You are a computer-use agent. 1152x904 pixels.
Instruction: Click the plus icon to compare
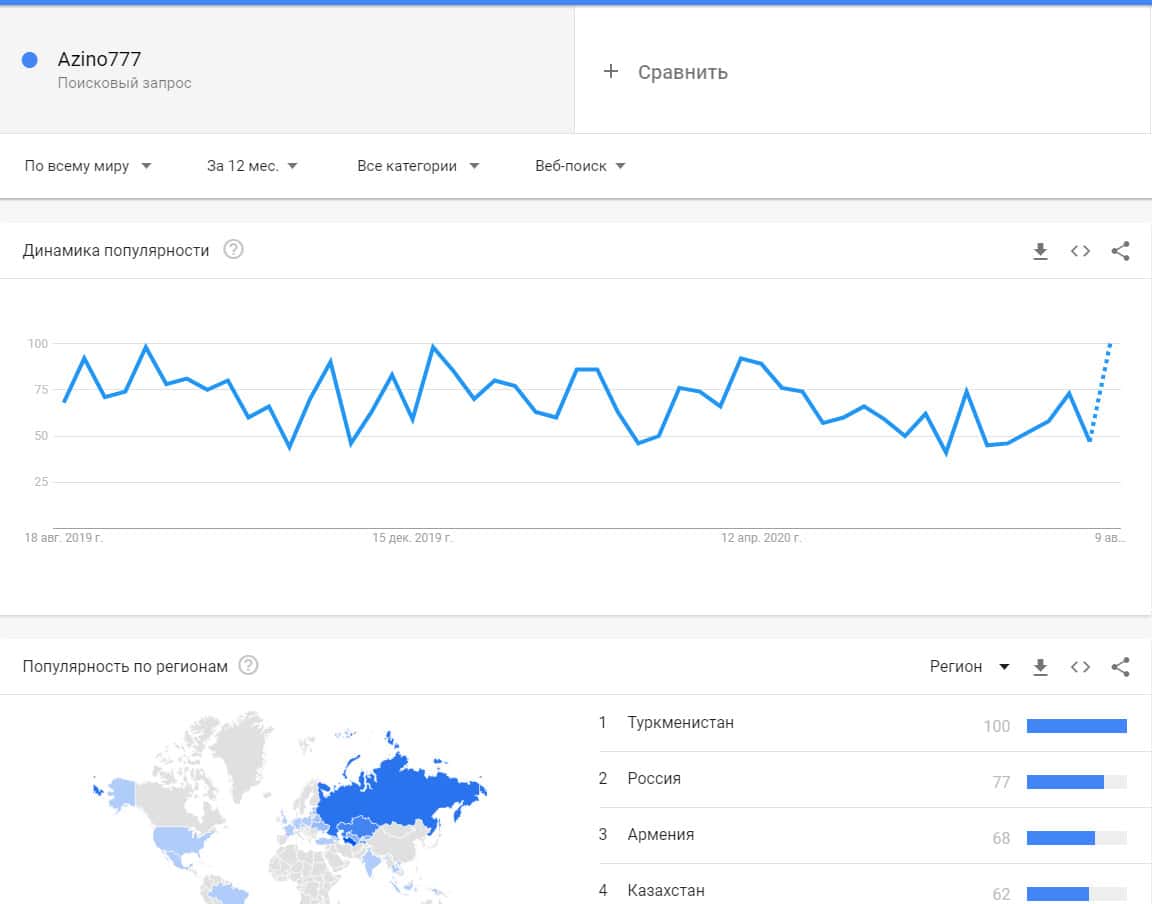click(611, 72)
